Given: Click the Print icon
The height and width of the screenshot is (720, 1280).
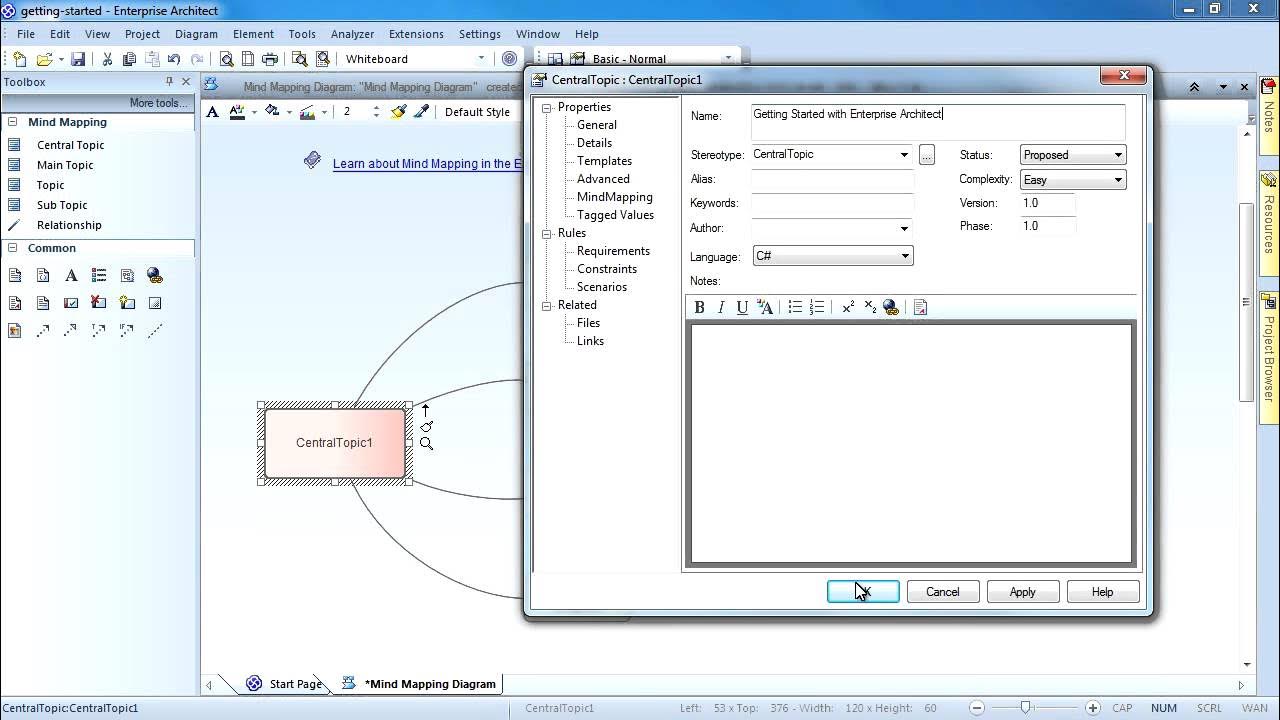Looking at the screenshot, I should [270, 59].
